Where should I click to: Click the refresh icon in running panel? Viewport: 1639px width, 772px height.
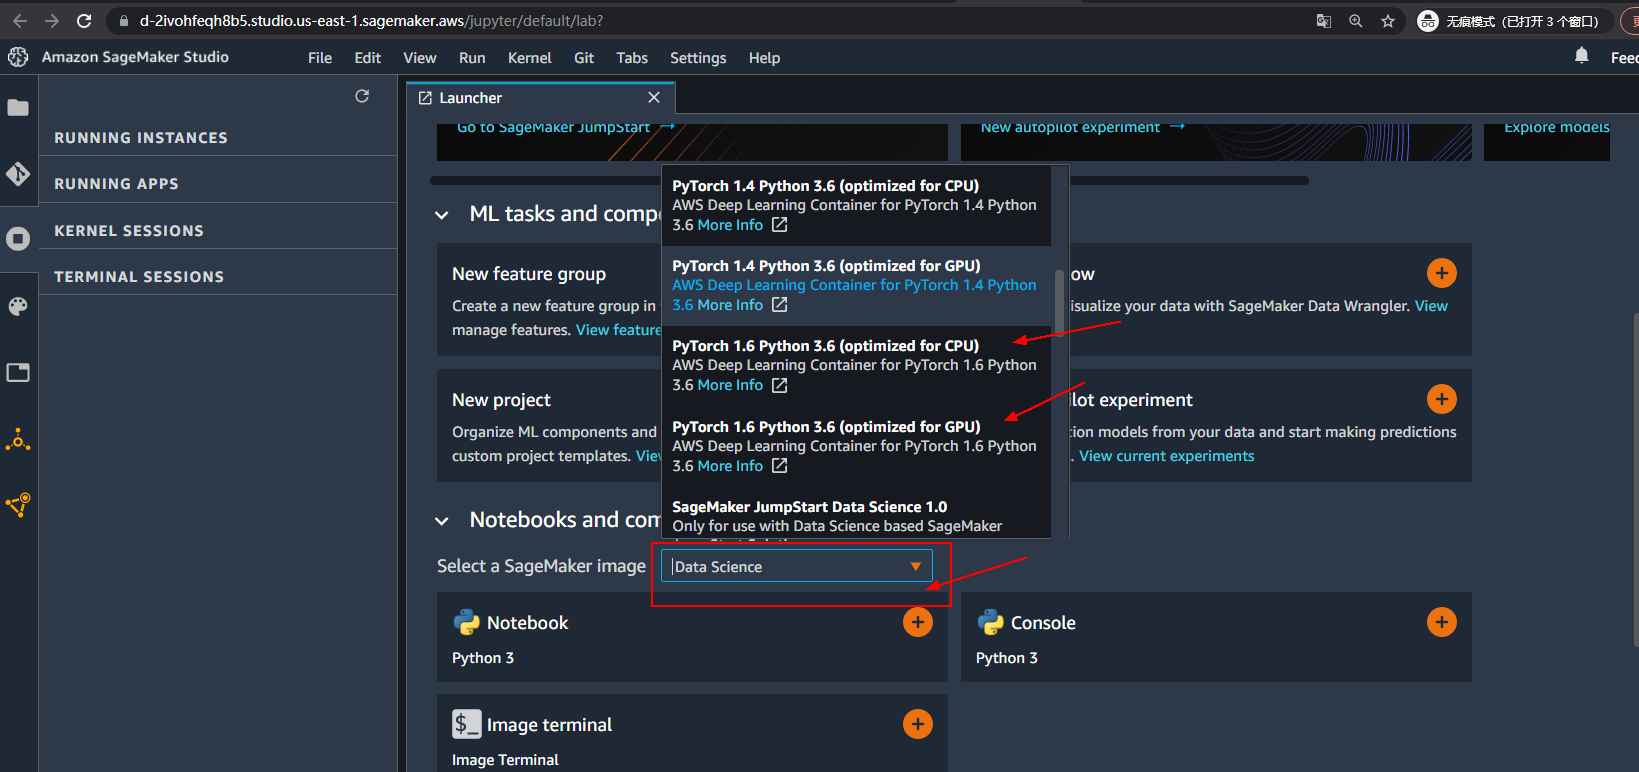(362, 96)
